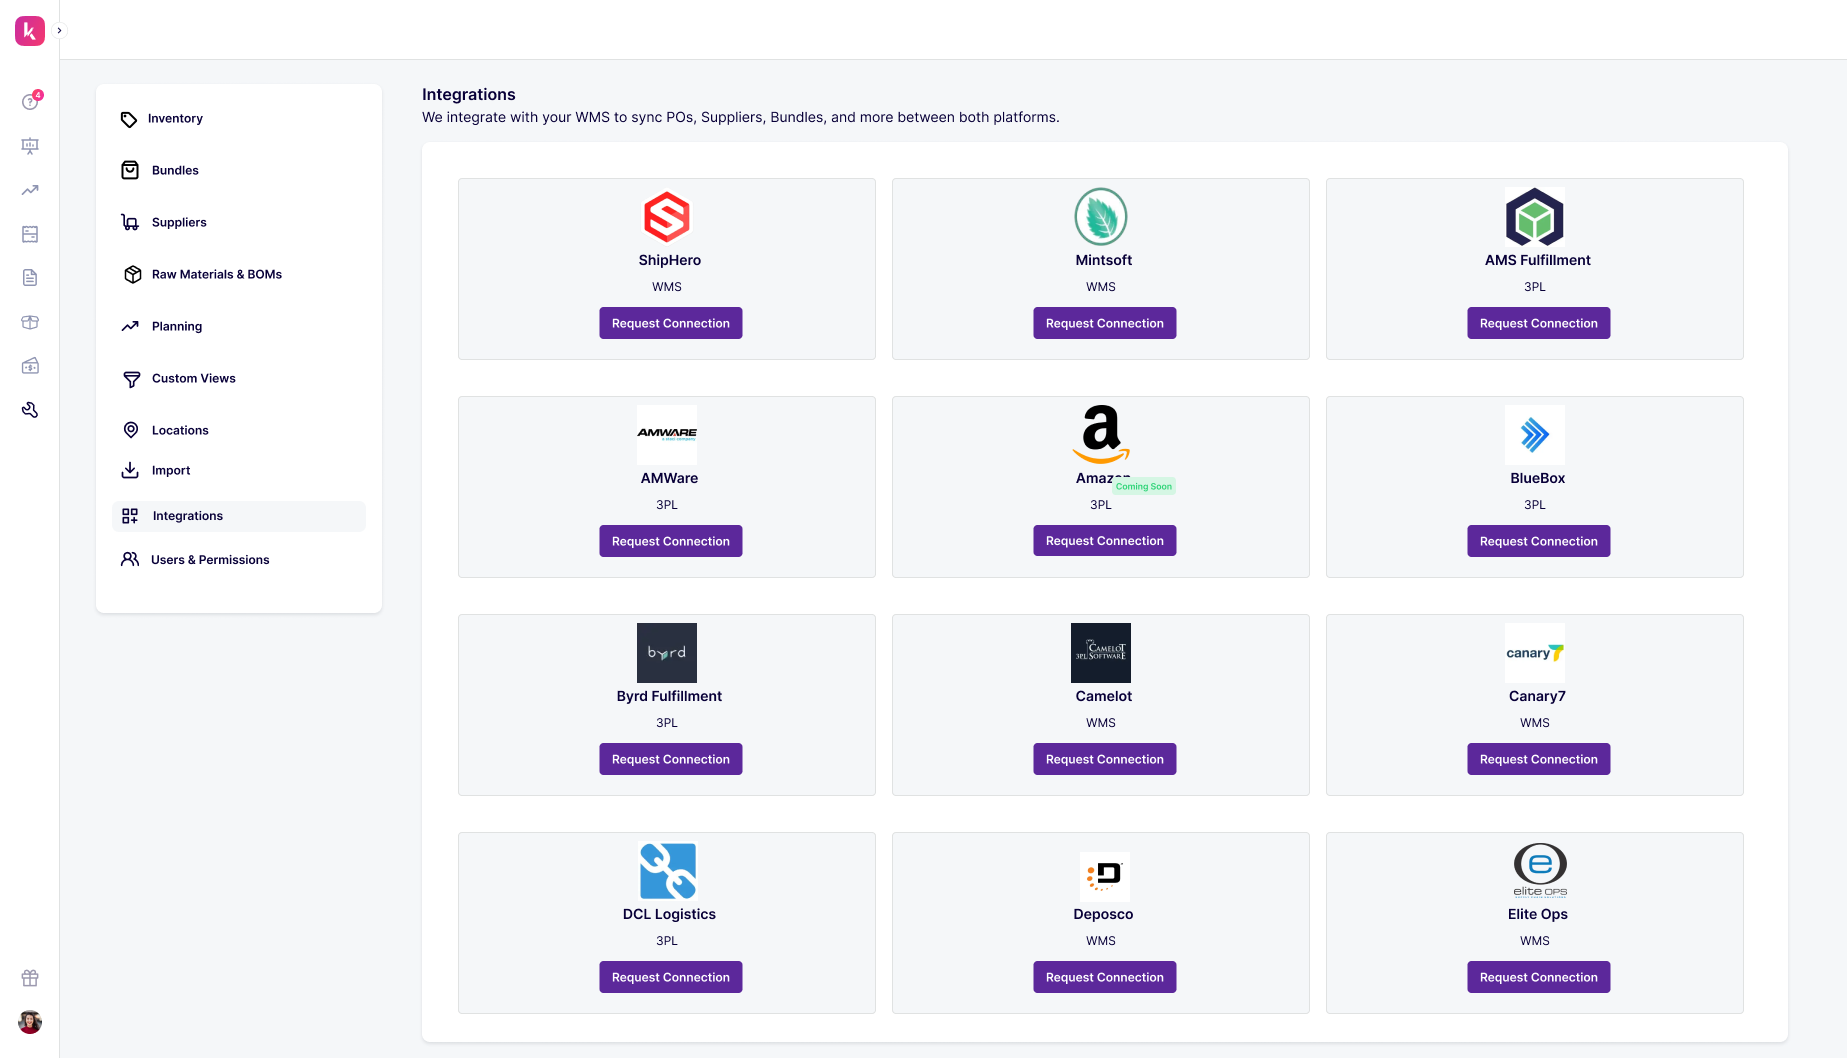Viewport: 1847px width, 1058px height.
Task: Open the presentation board icon in the rail
Action: 30,146
